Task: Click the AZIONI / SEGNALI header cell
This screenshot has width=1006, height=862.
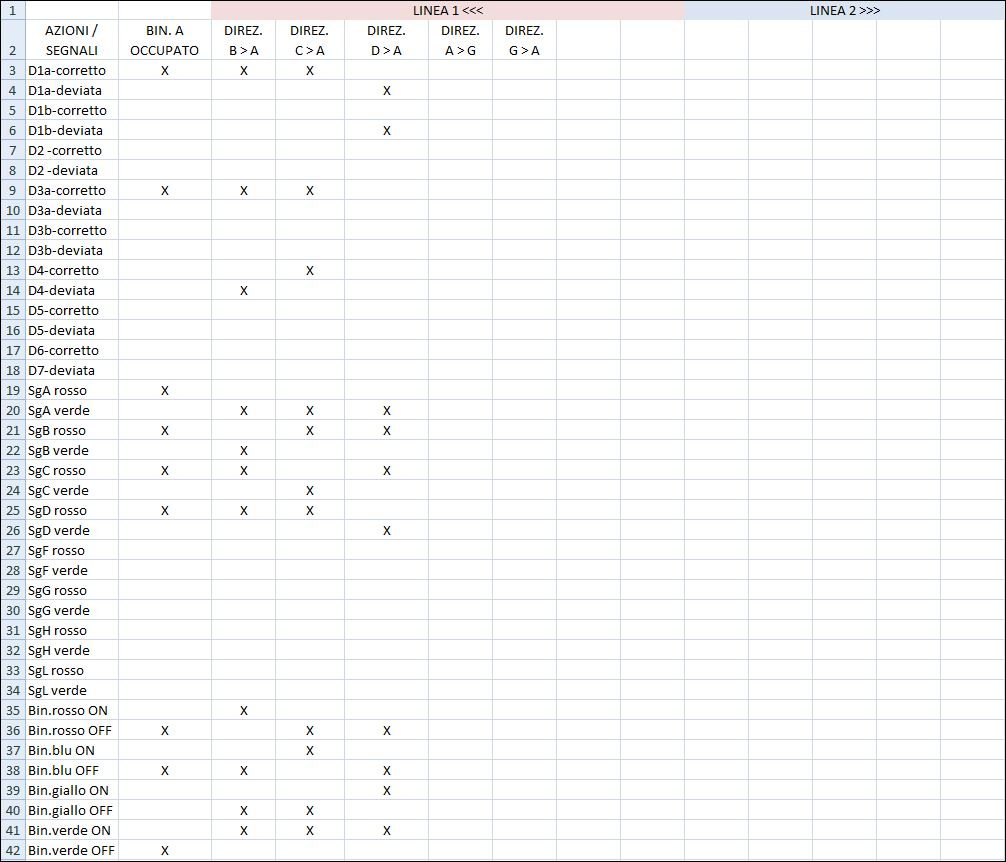Action: [71, 40]
